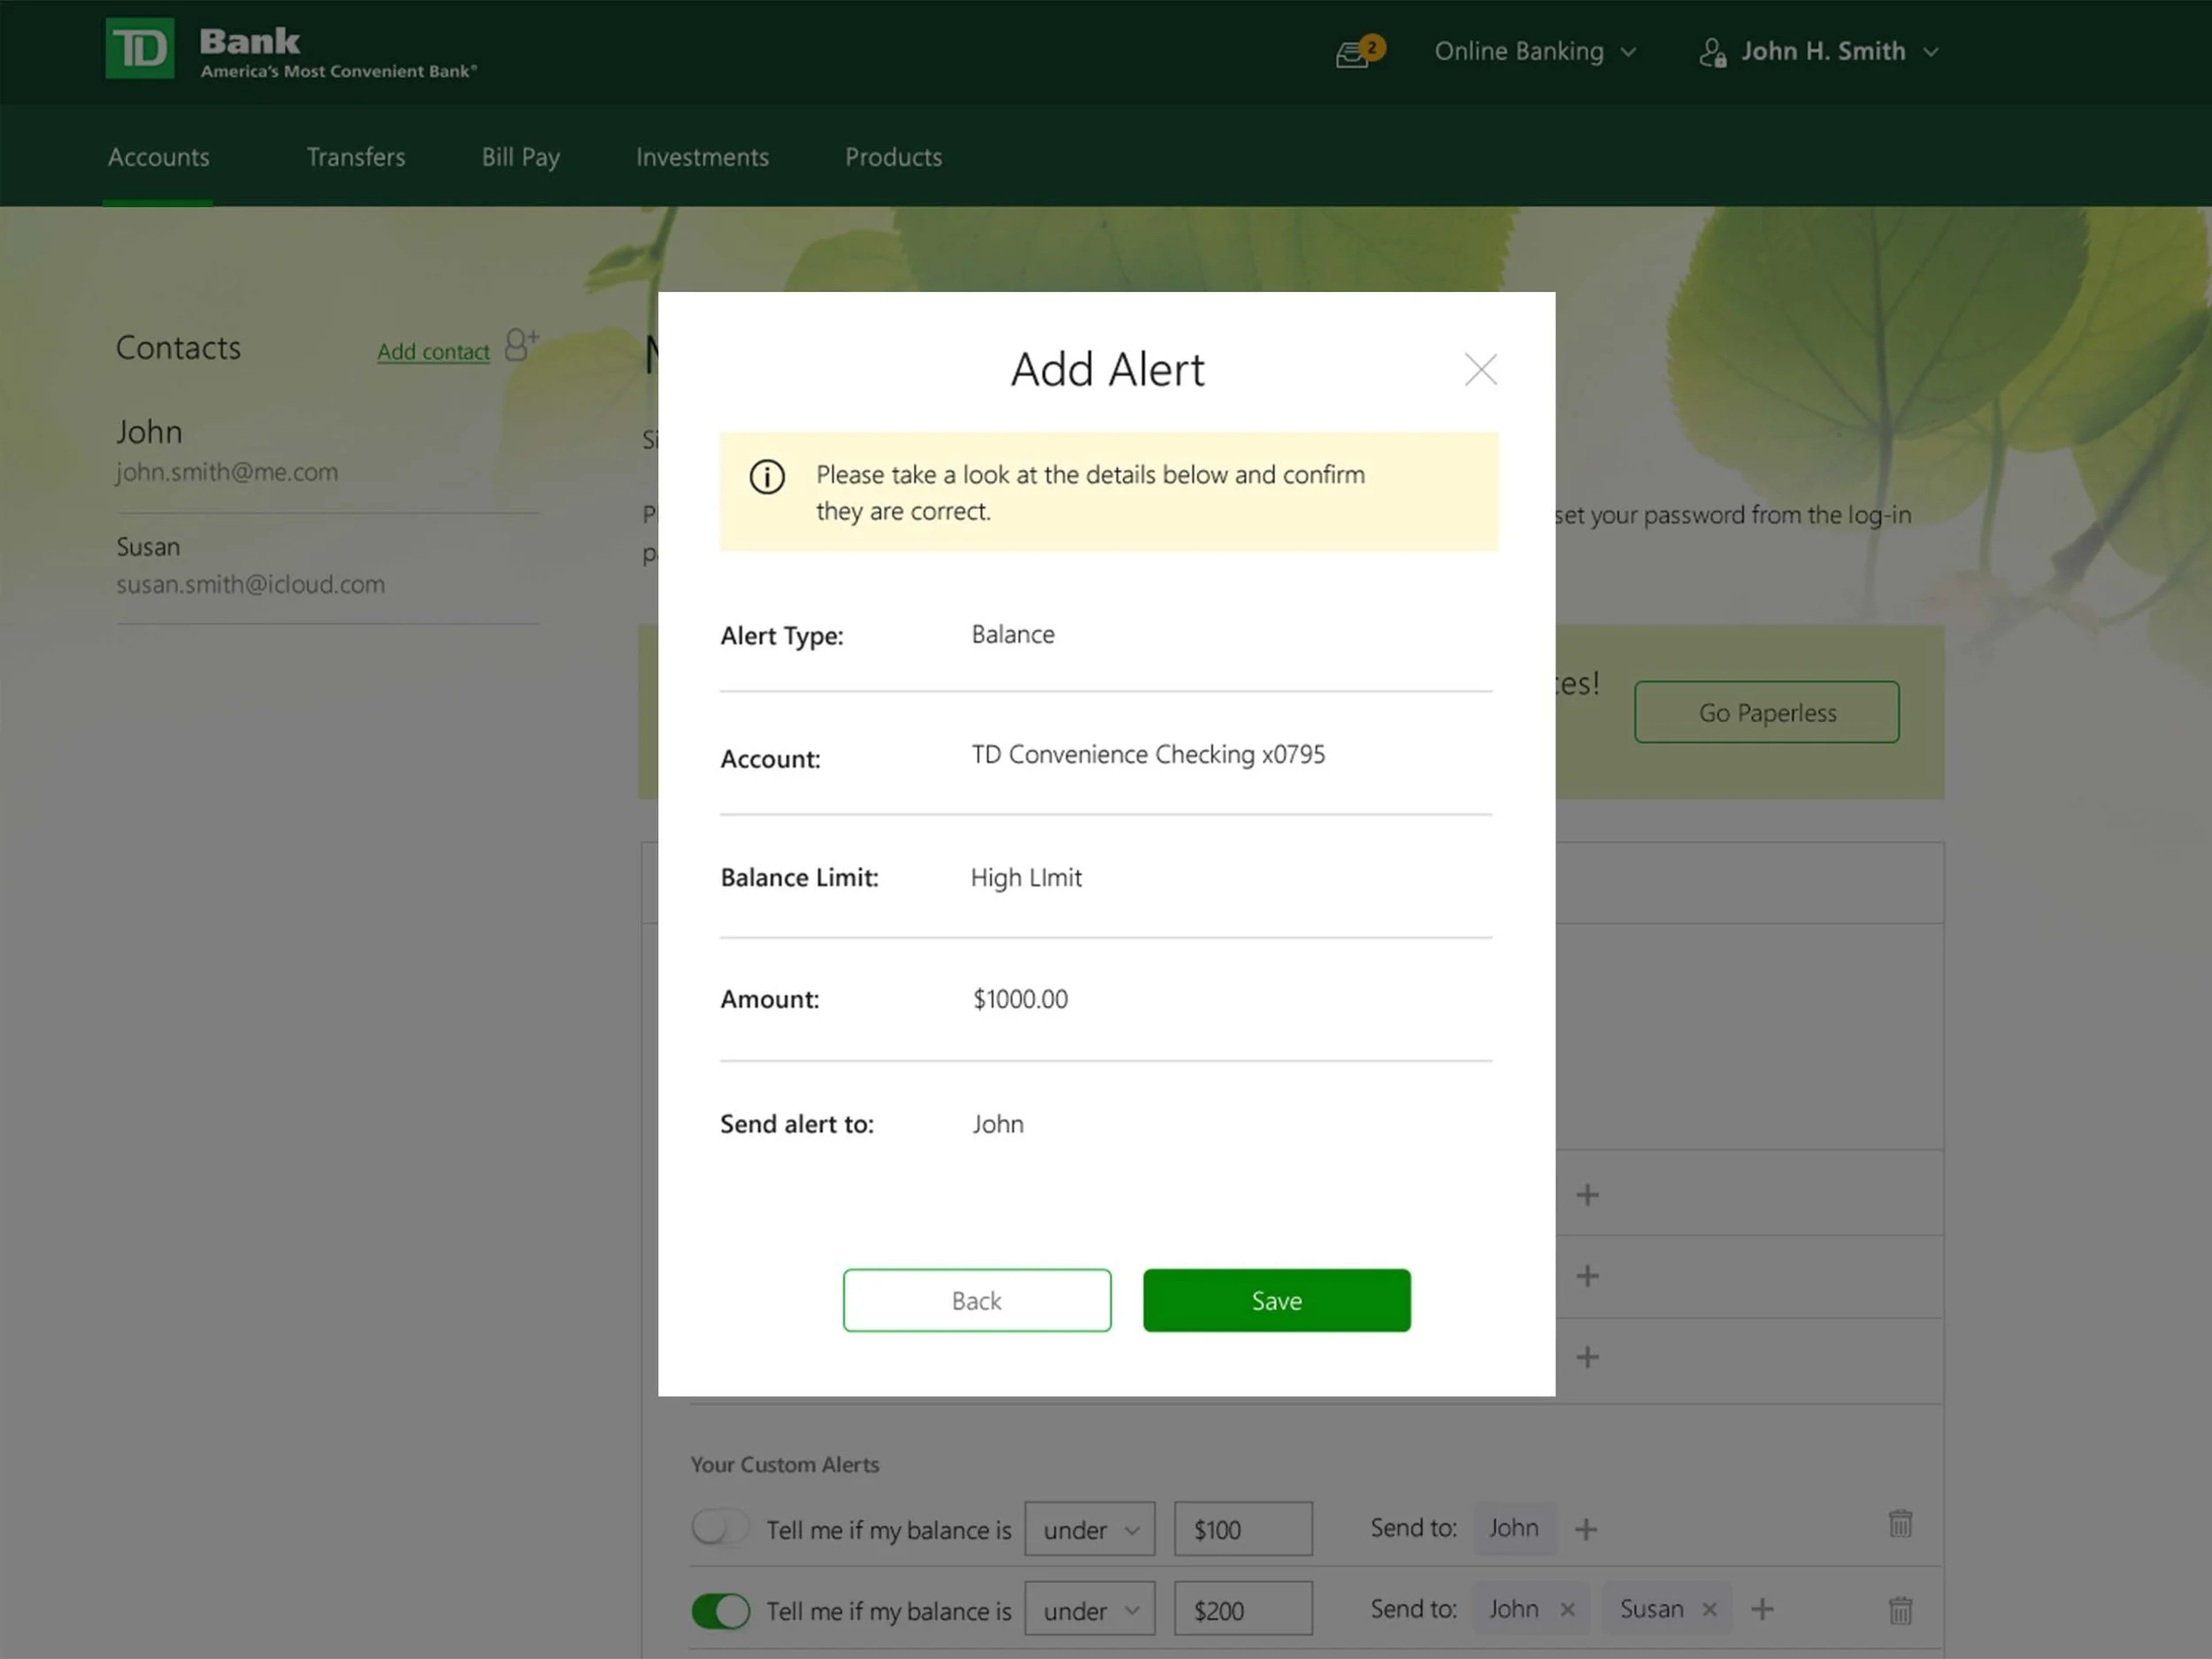Open the Investments tab
This screenshot has height=1659, width=2212.
702,157
